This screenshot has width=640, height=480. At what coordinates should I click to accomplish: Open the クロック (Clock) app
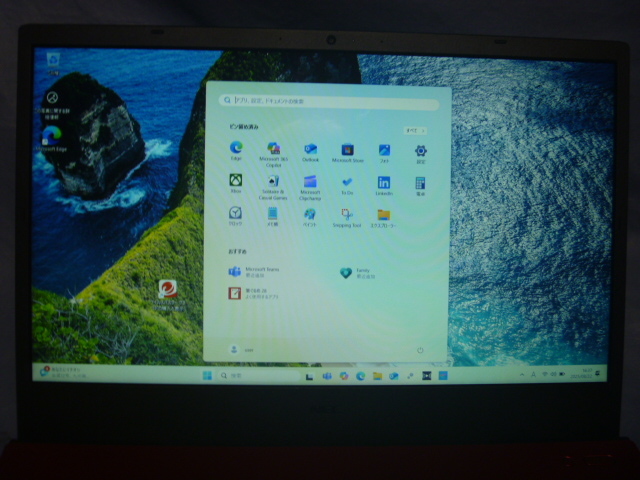pyautogui.click(x=235, y=216)
